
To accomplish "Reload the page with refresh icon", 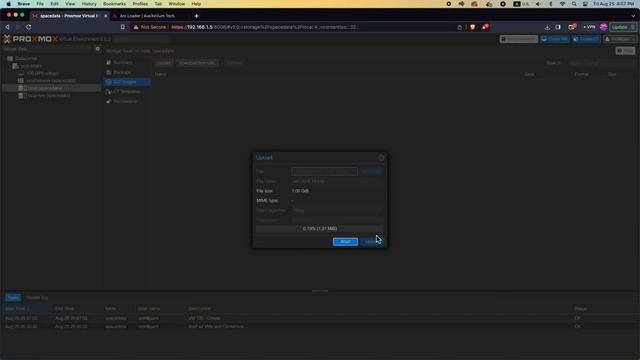I will (x=29, y=27).
